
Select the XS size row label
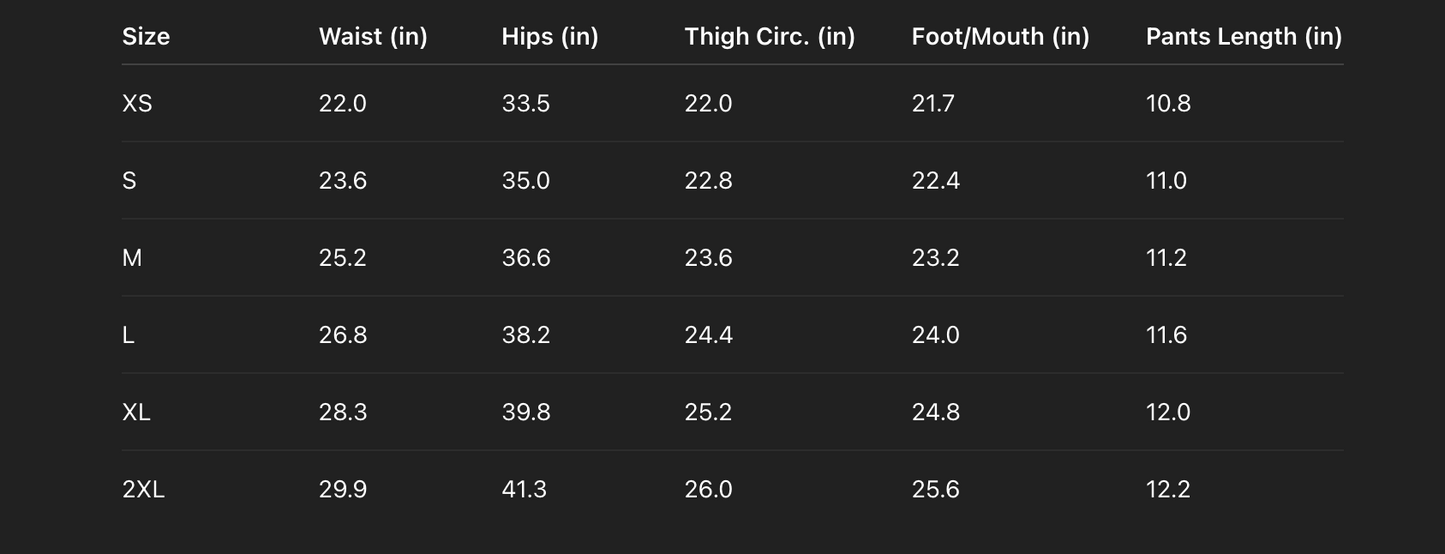pyautogui.click(x=137, y=104)
